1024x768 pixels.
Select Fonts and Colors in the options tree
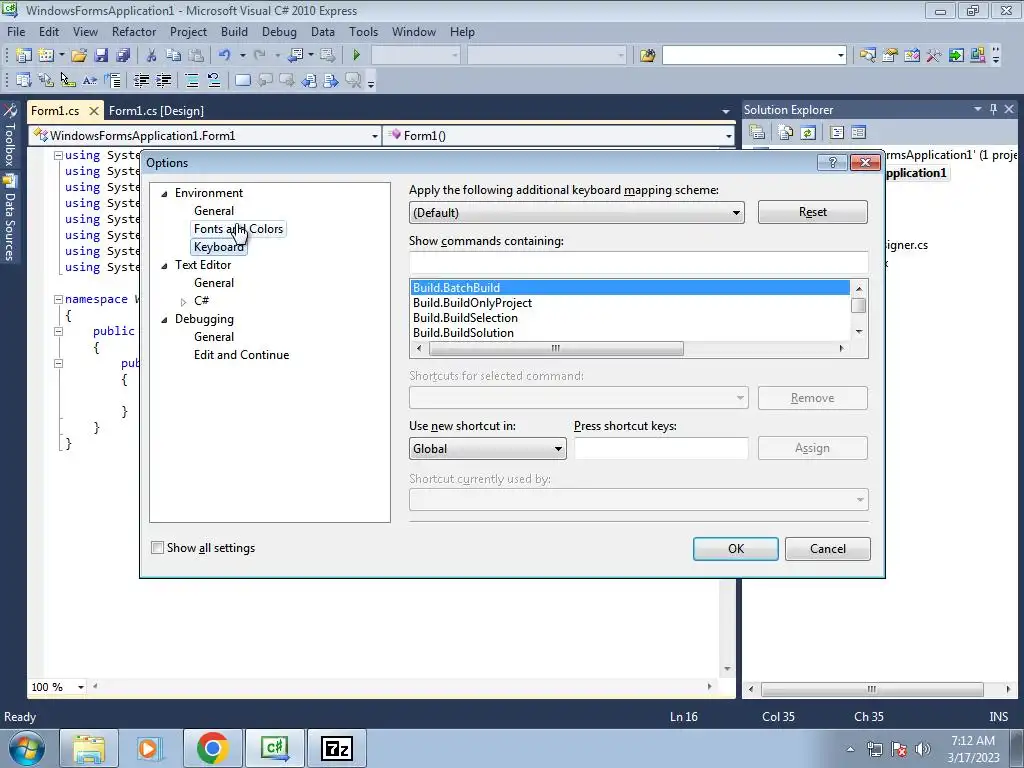(x=238, y=229)
